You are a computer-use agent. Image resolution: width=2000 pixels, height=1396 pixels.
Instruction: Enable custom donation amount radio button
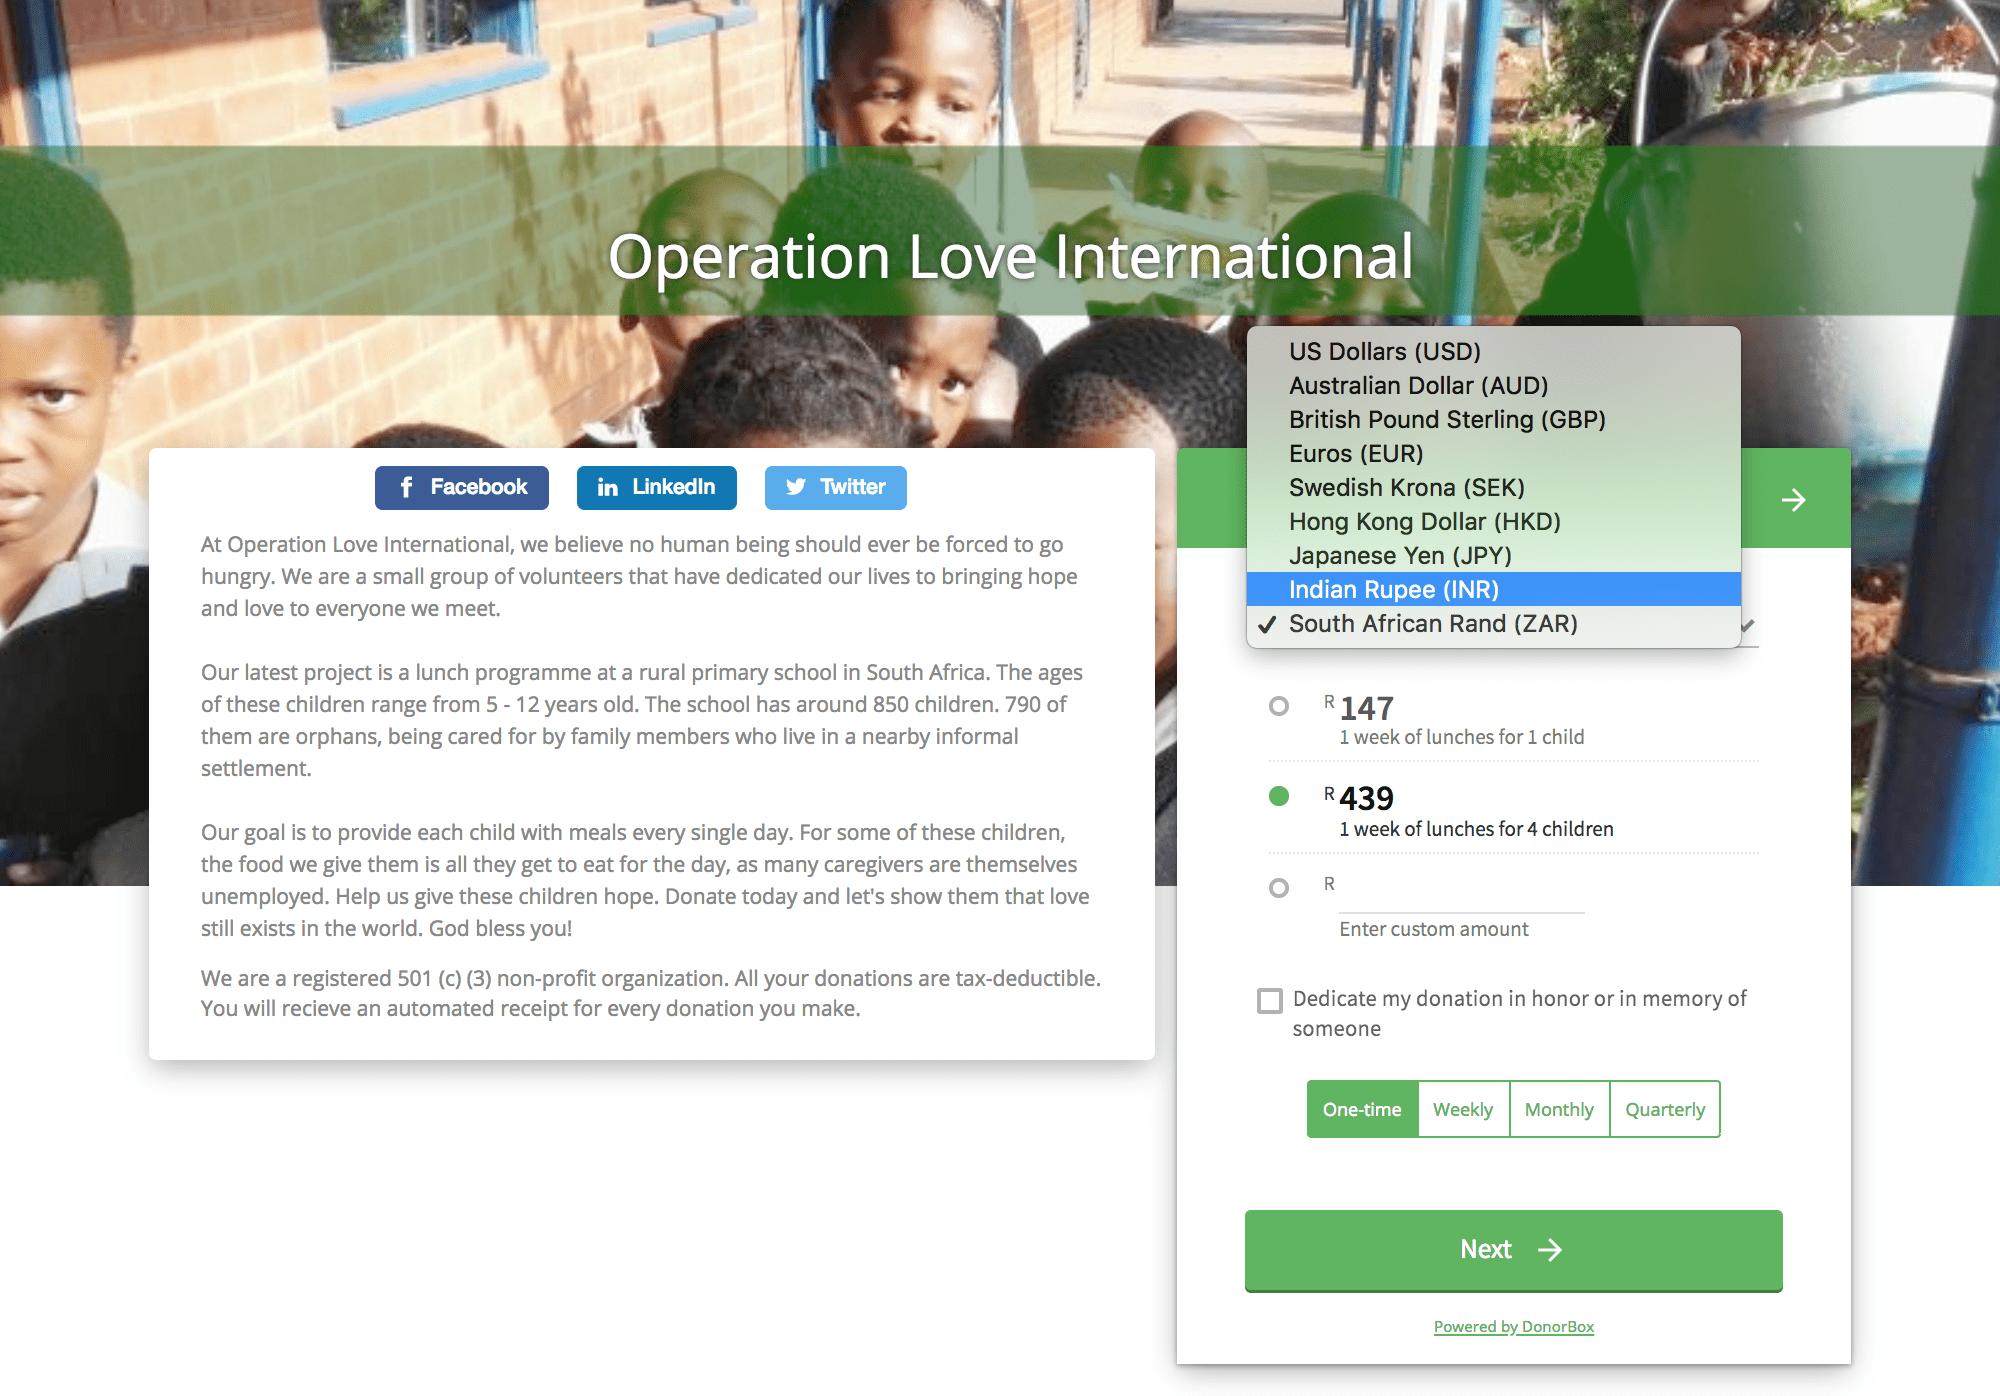1275,884
